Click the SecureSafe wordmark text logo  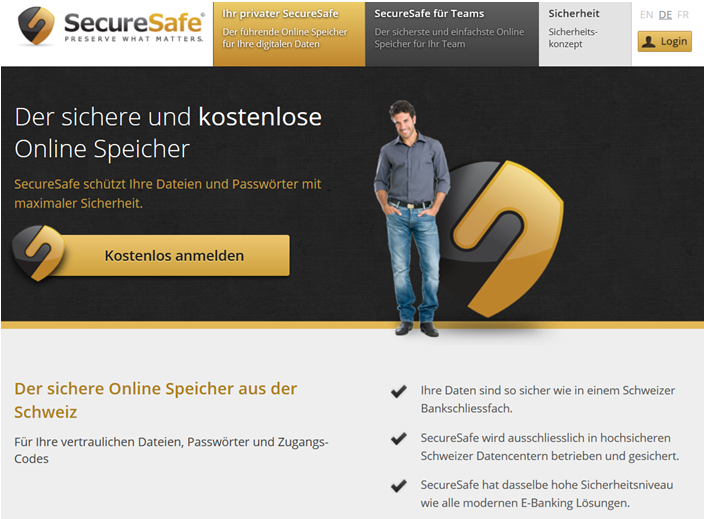(134, 22)
